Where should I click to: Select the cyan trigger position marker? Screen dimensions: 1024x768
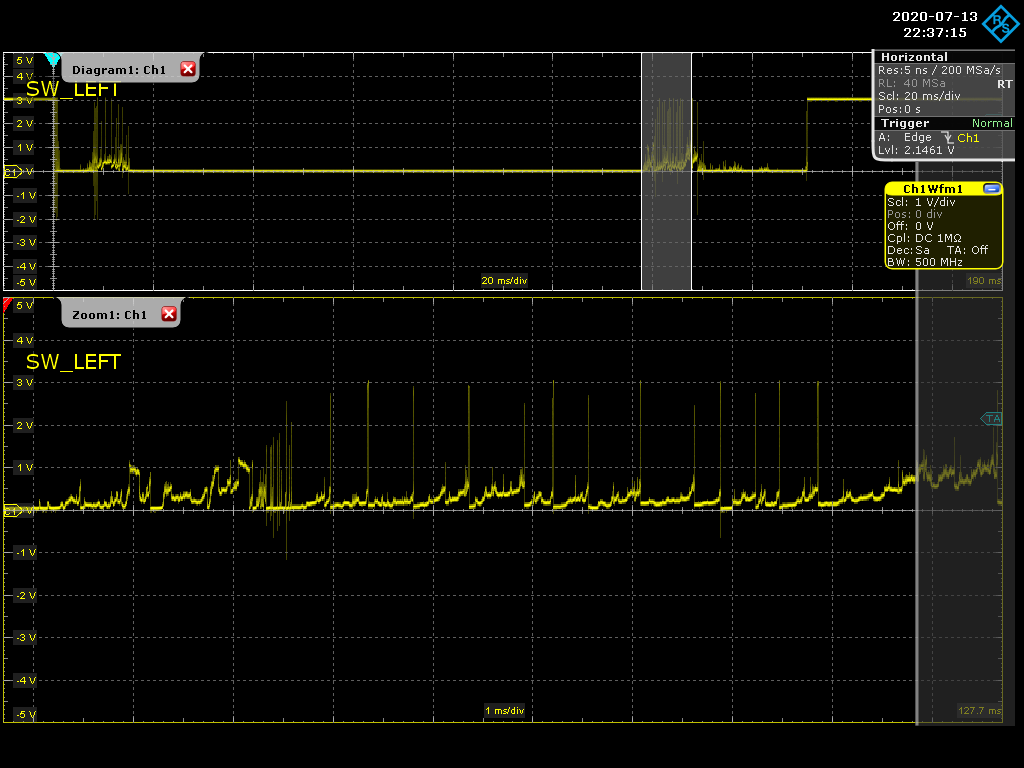pos(53,59)
